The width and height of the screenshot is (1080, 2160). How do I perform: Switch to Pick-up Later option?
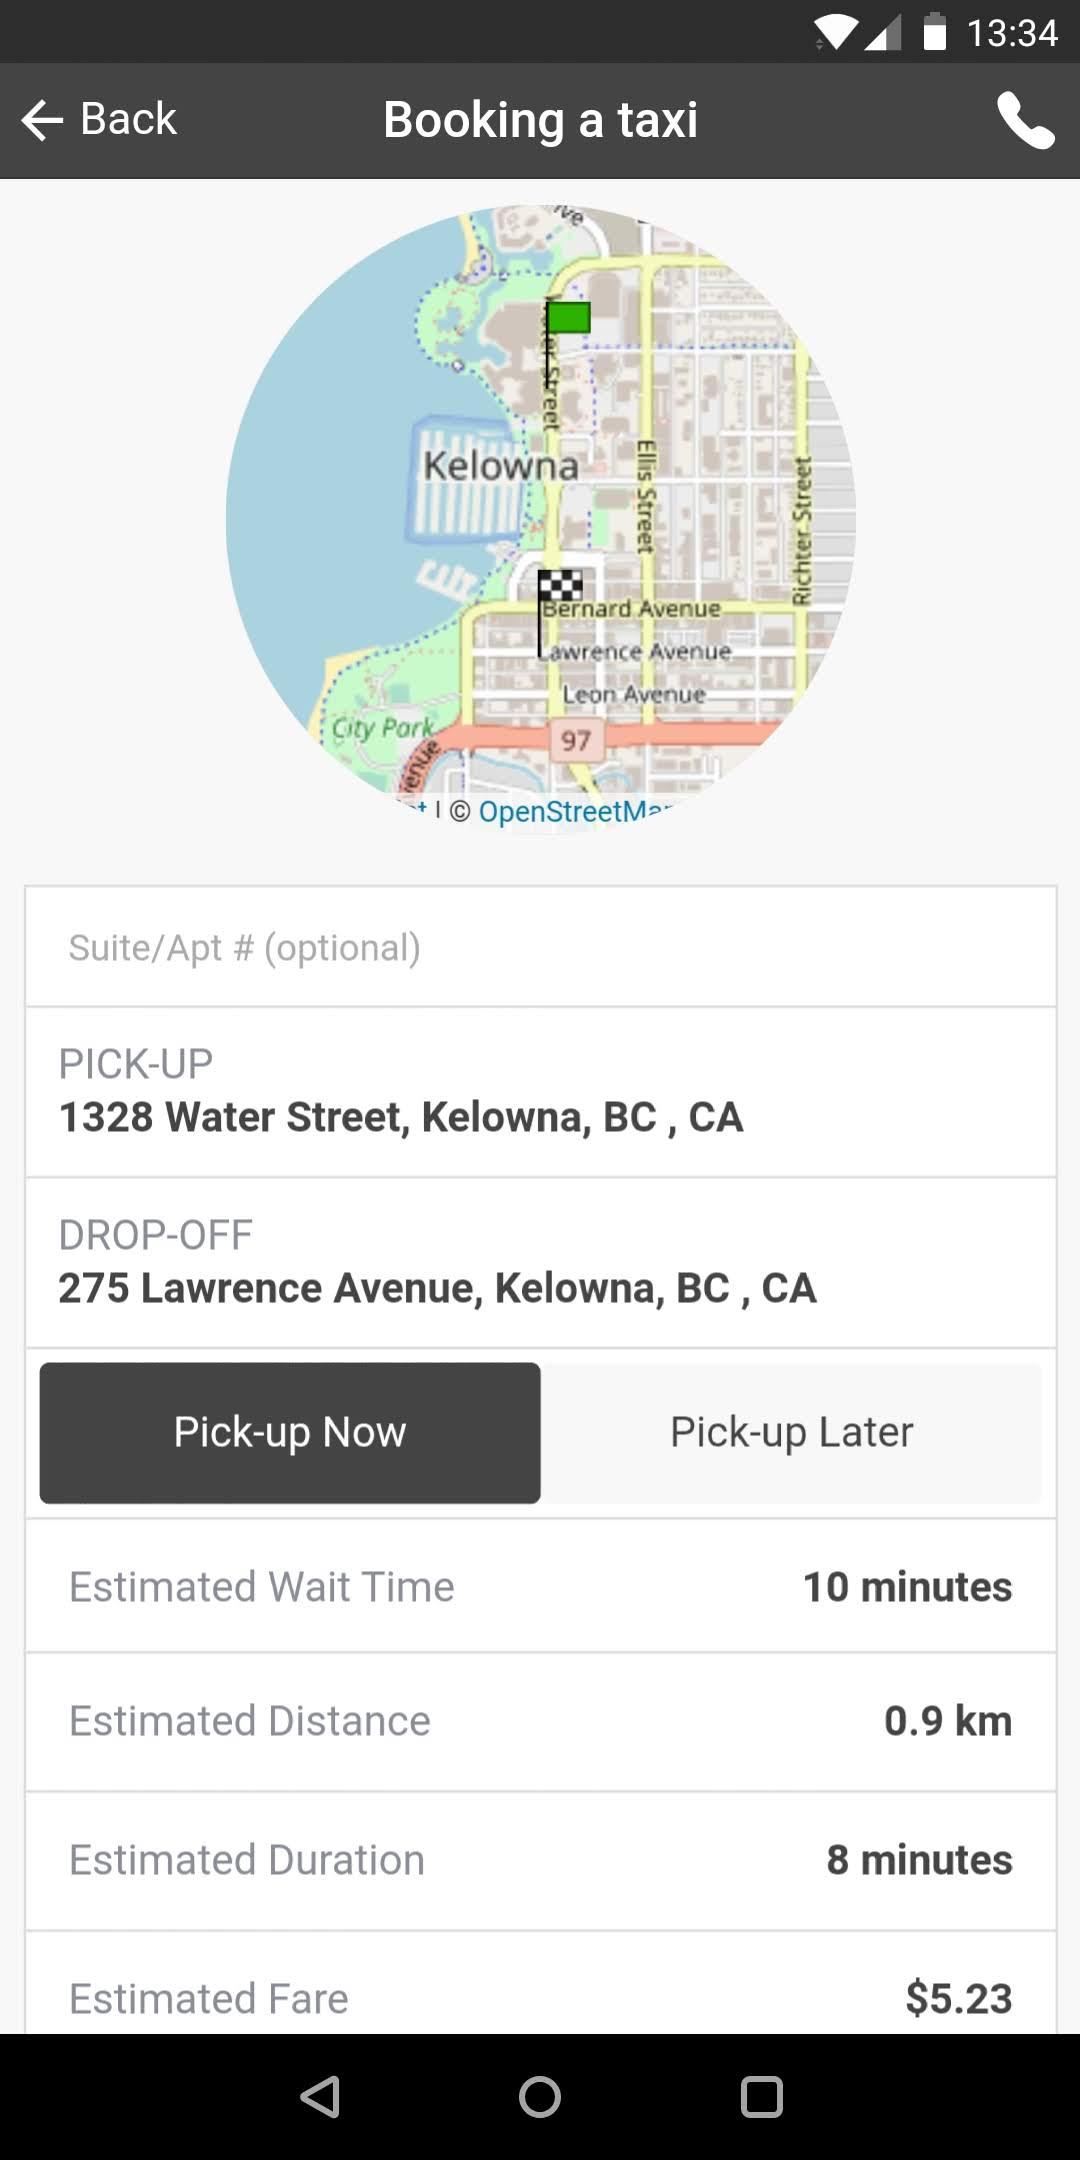pyautogui.click(x=791, y=1432)
